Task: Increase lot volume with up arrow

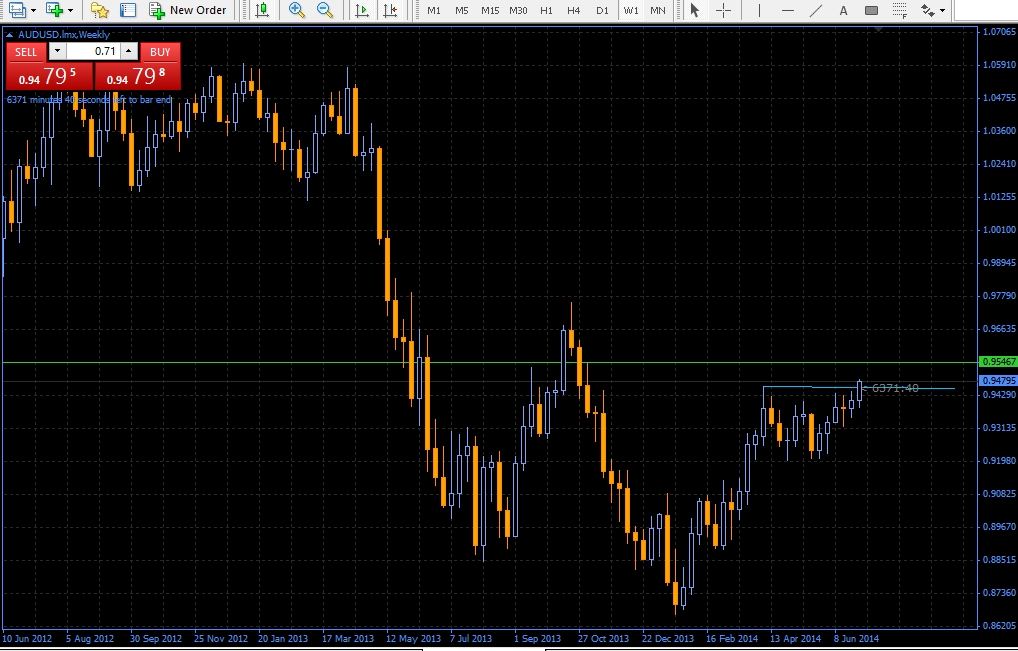Action: tap(128, 51)
